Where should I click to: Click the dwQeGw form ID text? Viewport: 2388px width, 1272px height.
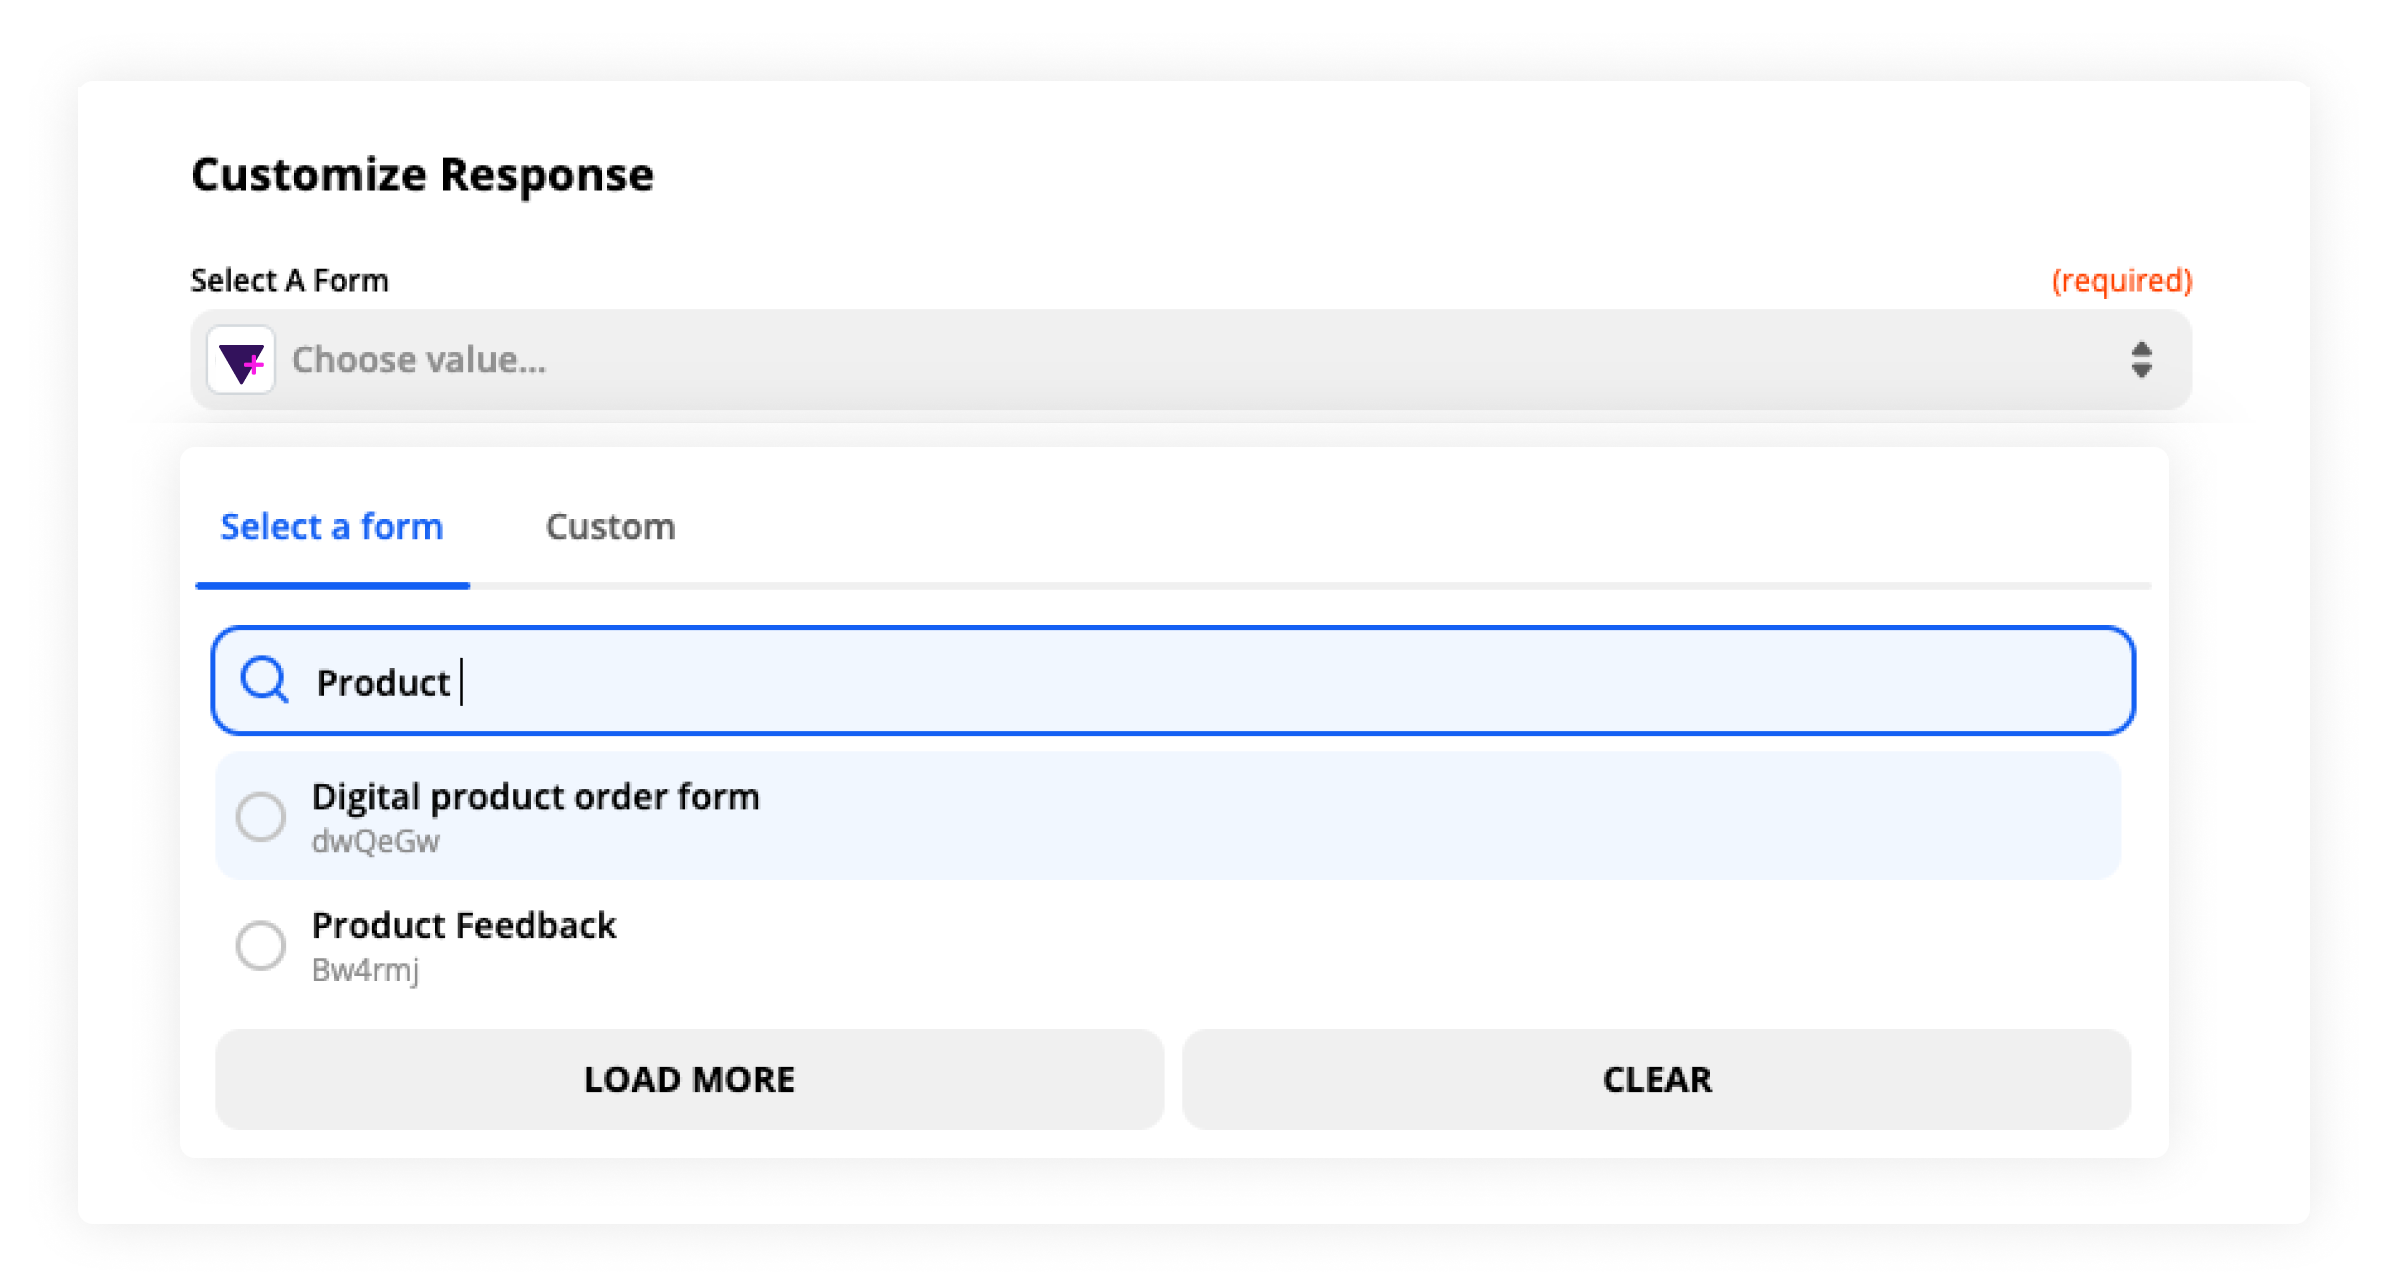(376, 842)
